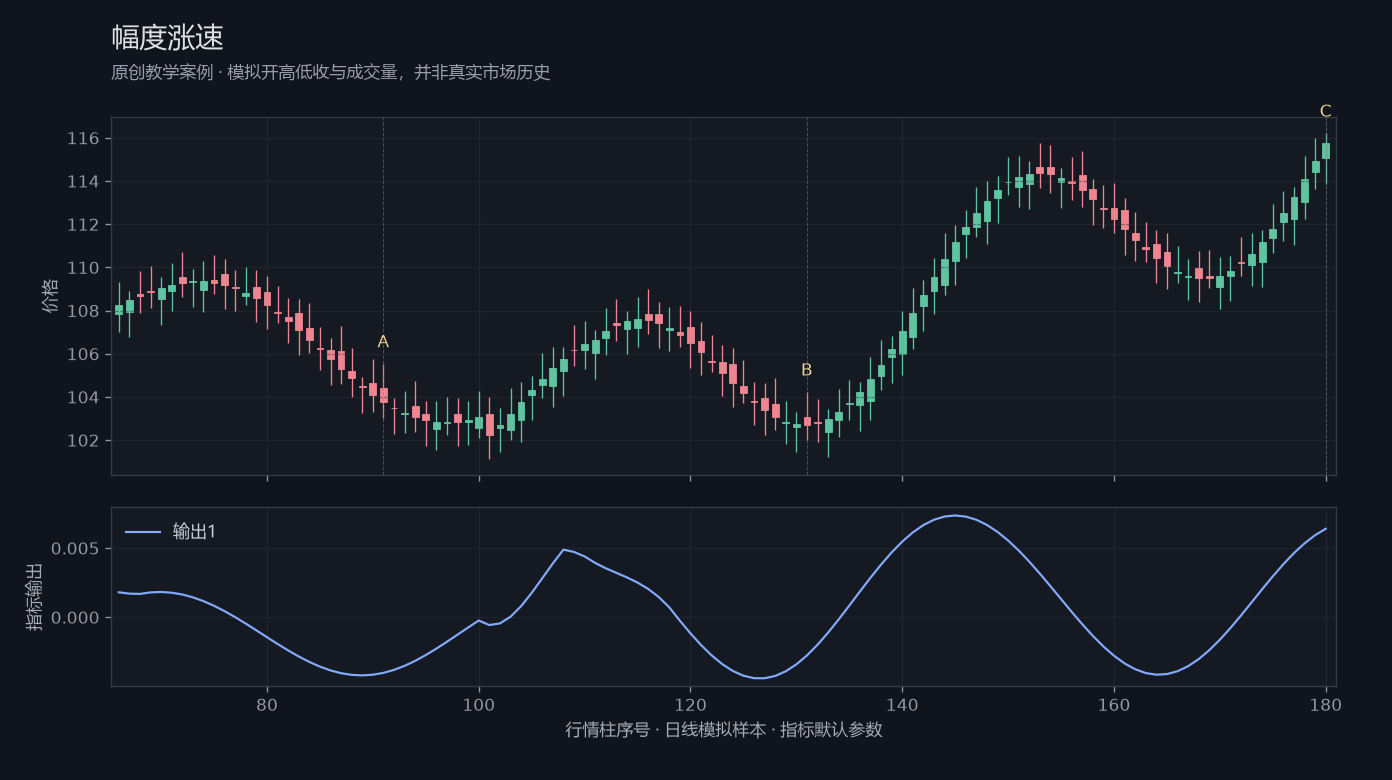Select the x-axis tick label 180
The width and height of the screenshot is (1392, 780).
click(x=1326, y=704)
